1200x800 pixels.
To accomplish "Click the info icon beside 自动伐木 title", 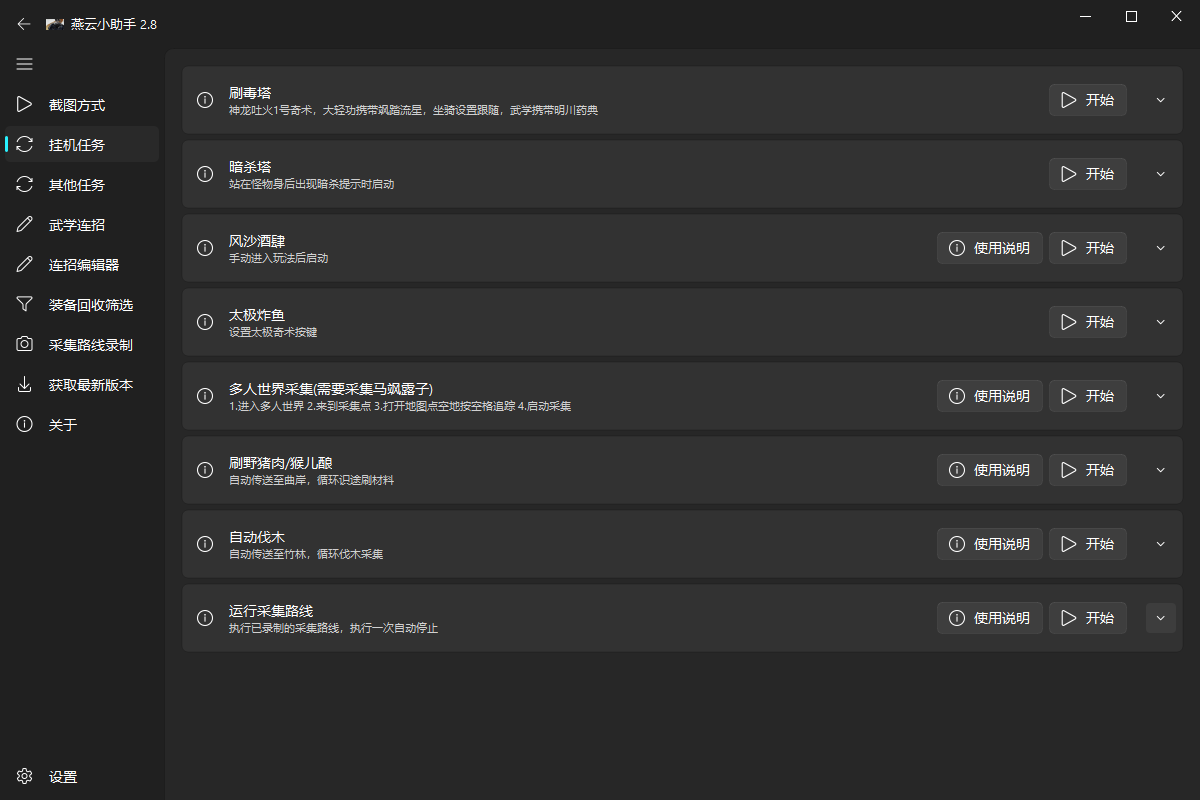I will coord(205,544).
